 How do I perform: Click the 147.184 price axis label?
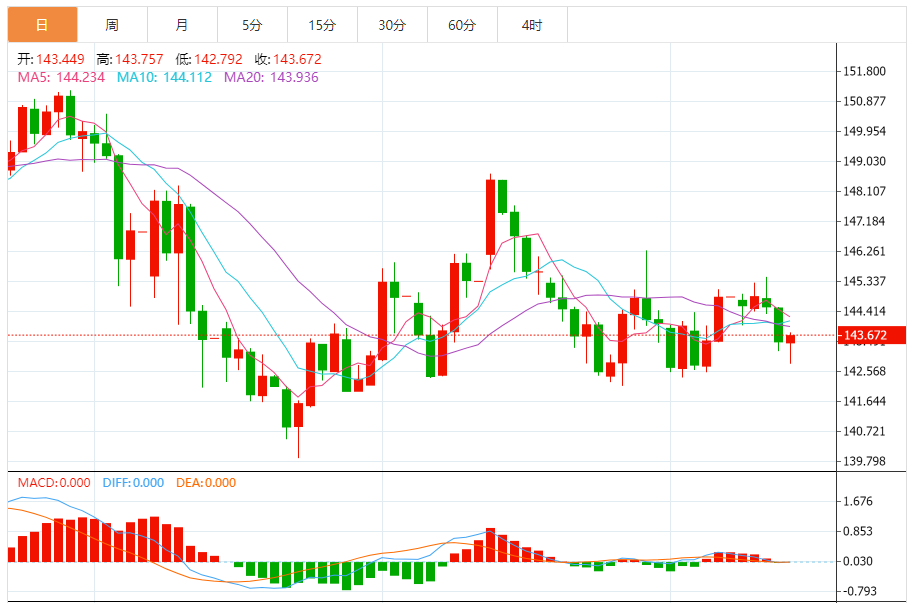point(864,221)
